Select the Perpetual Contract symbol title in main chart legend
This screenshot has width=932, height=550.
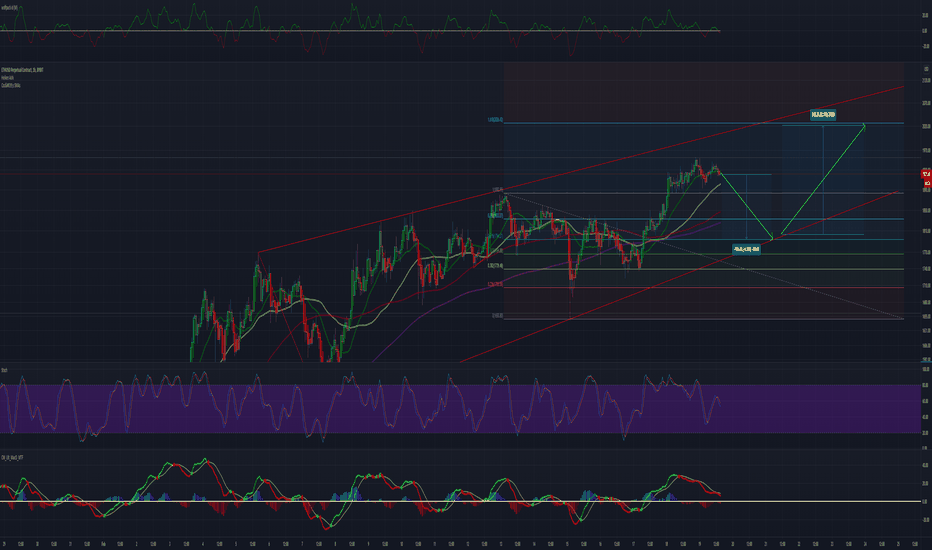pyautogui.click(x=22, y=70)
